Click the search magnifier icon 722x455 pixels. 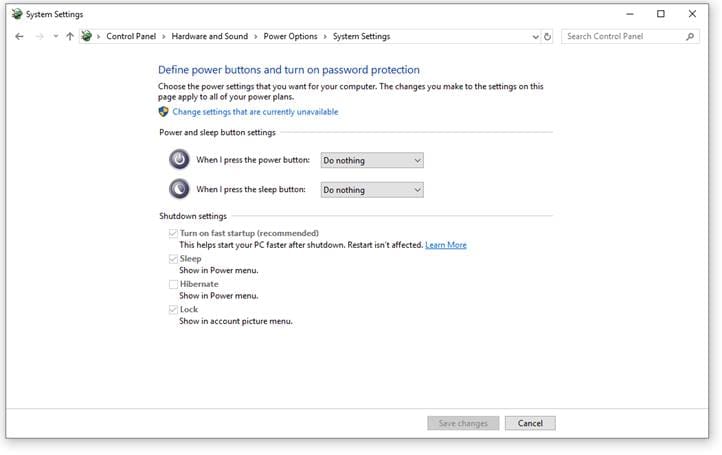click(690, 36)
